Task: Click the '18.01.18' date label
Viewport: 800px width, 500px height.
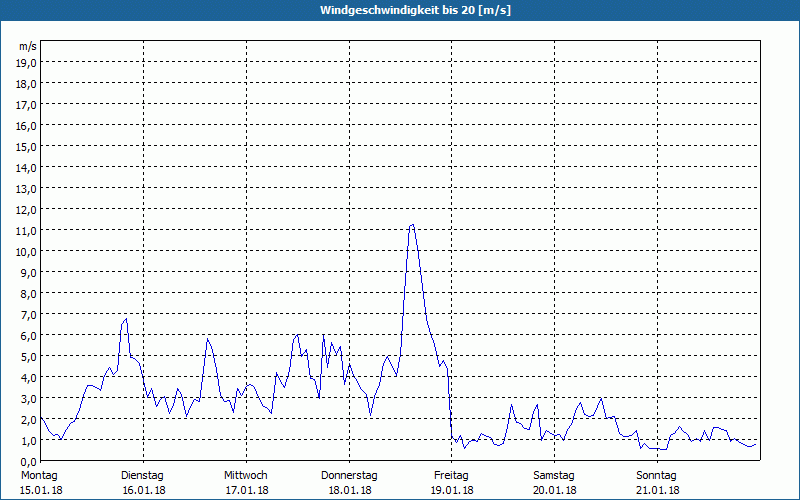Action: pyautogui.click(x=350, y=490)
